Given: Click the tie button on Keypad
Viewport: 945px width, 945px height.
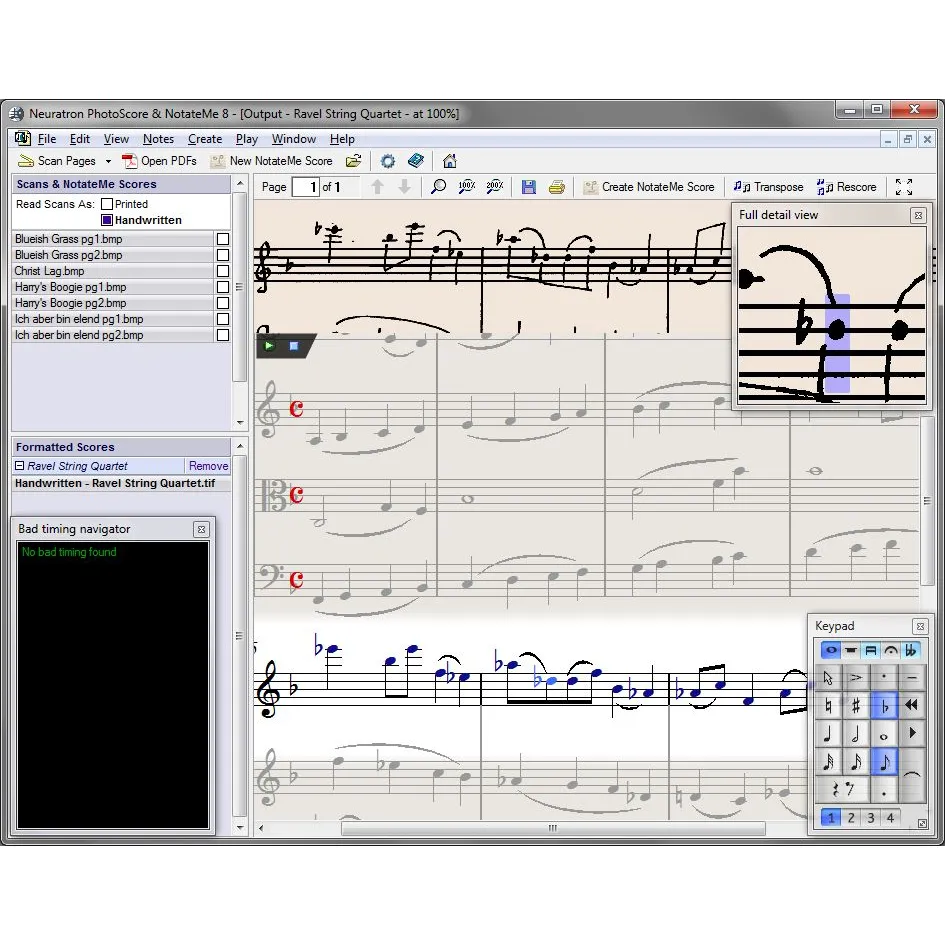Looking at the screenshot, I should pos(912,776).
